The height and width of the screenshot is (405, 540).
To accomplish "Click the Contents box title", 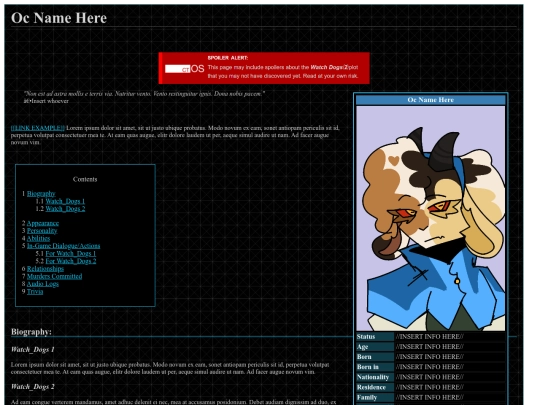I will click(85, 179).
